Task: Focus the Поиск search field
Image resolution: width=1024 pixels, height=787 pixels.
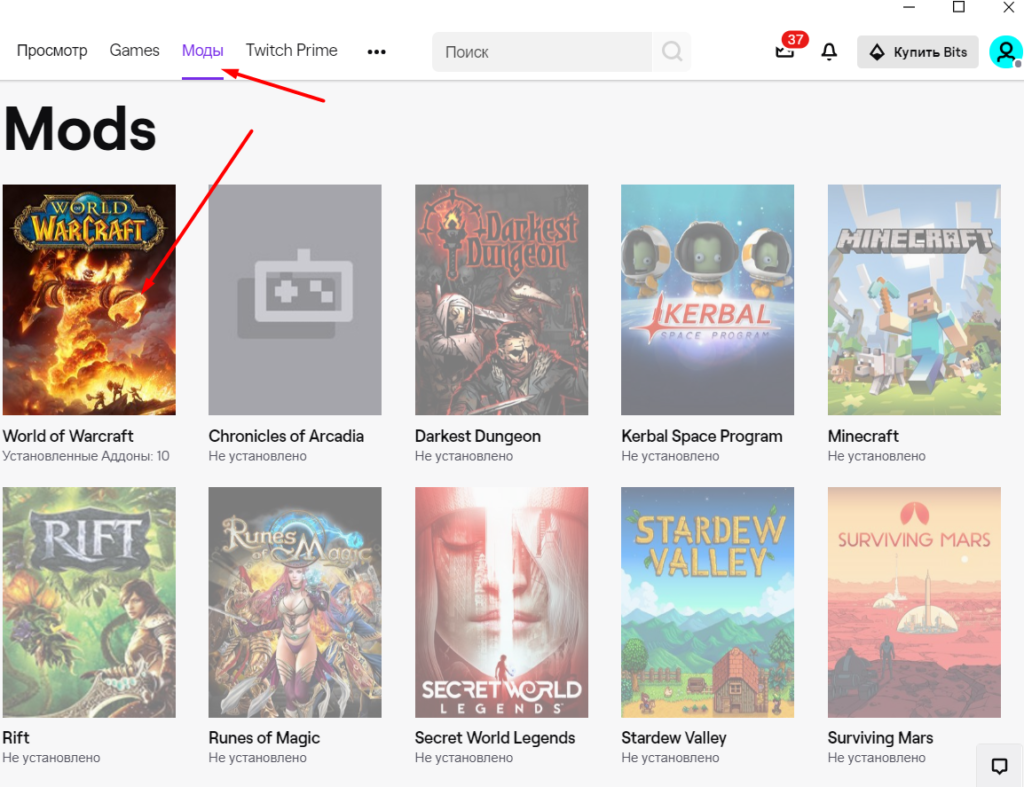Action: tap(542, 52)
